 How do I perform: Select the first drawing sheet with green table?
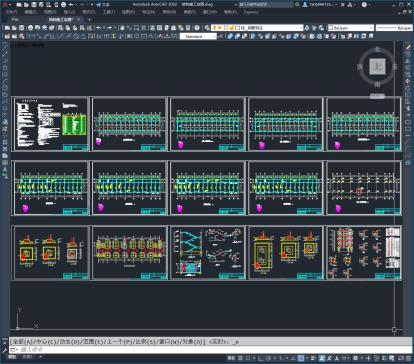51,124
